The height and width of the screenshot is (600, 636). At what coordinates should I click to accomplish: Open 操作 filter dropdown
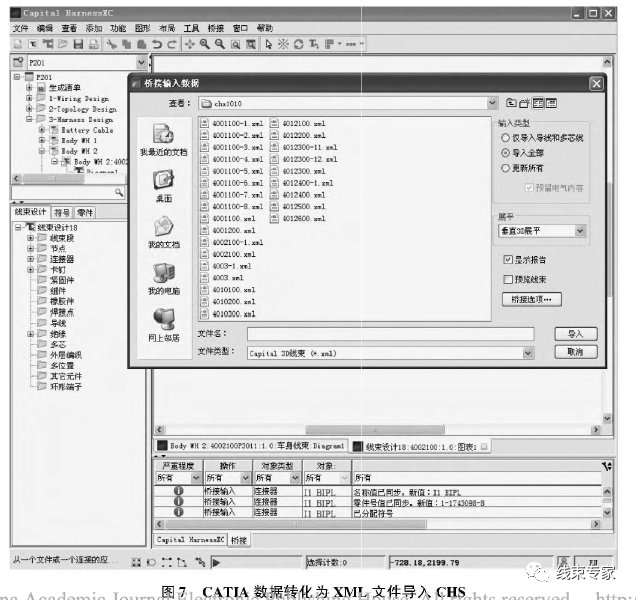point(245,478)
